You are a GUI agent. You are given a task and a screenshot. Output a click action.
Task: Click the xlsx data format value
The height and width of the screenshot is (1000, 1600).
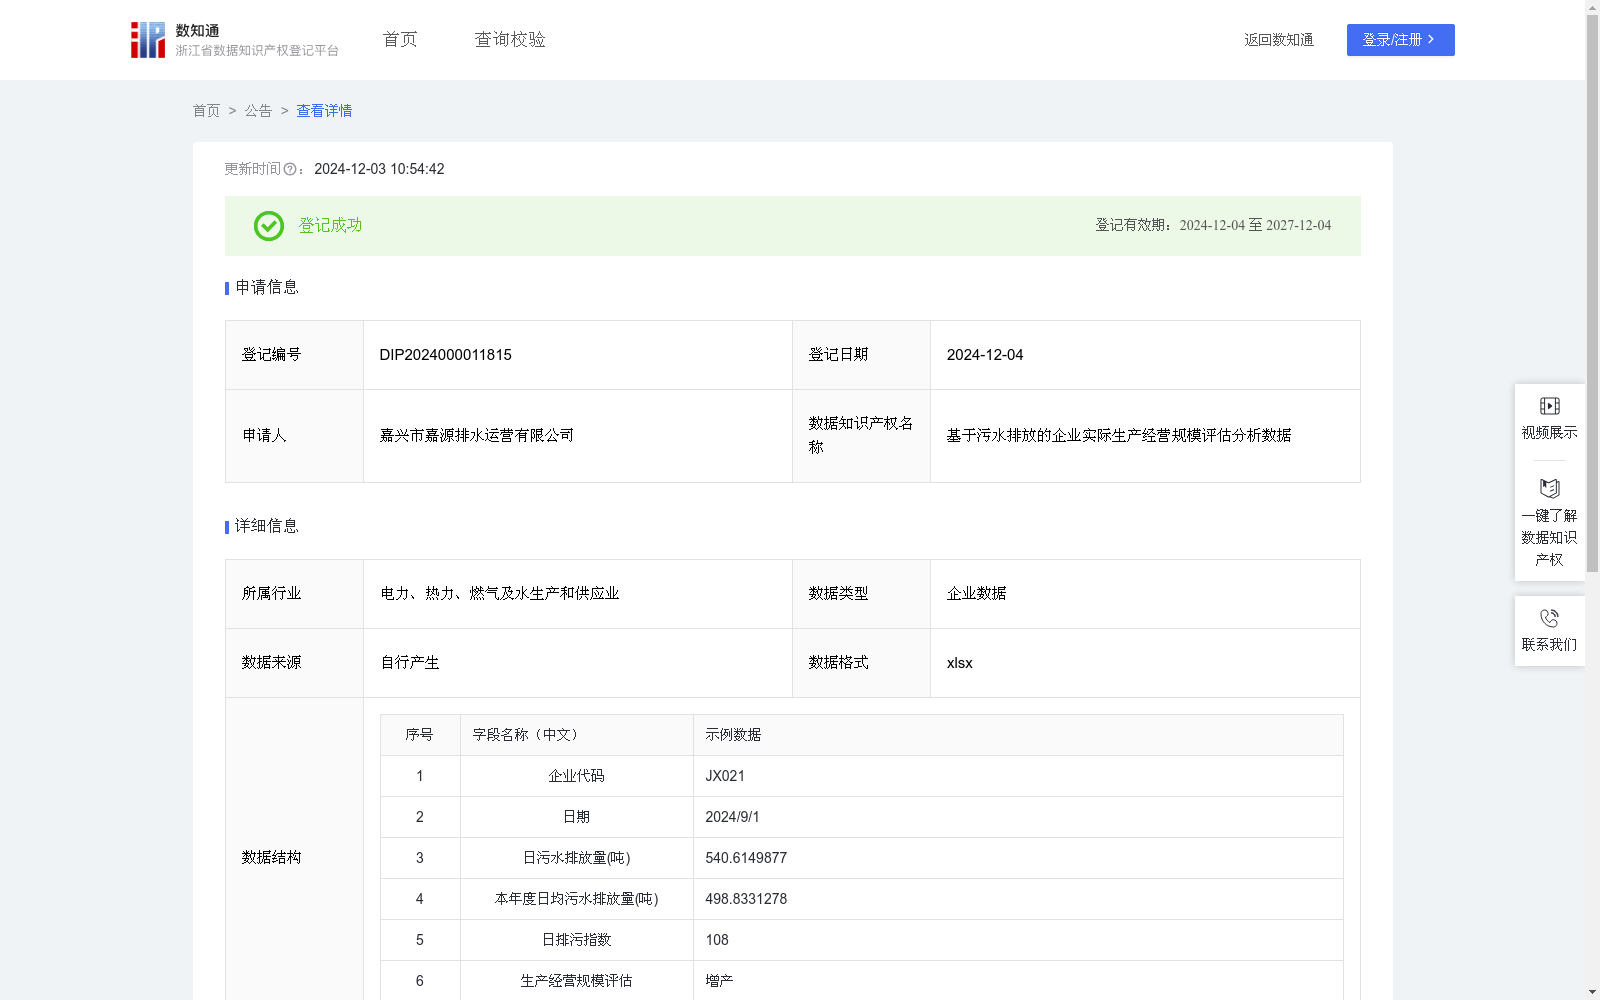tap(959, 663)
